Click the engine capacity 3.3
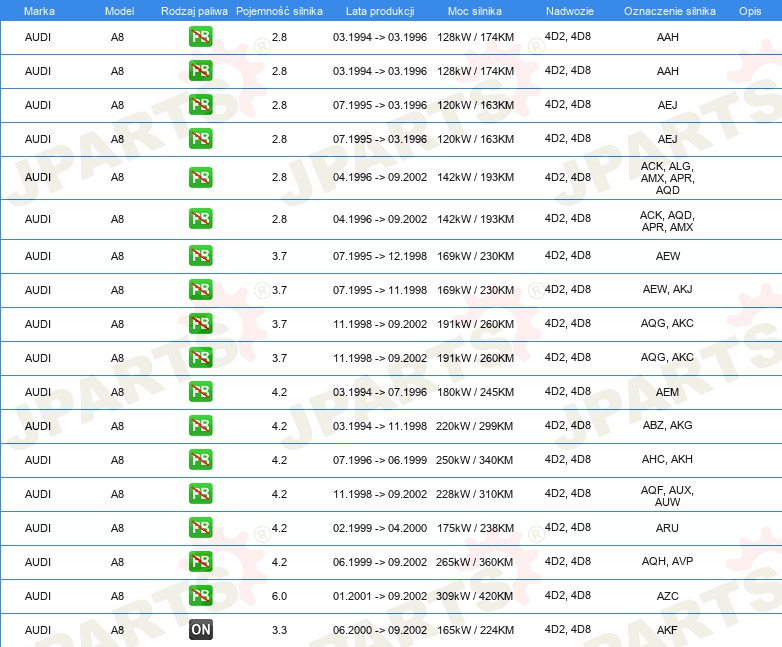The height and width of the screenshot is (647, 782). point(279,630)
